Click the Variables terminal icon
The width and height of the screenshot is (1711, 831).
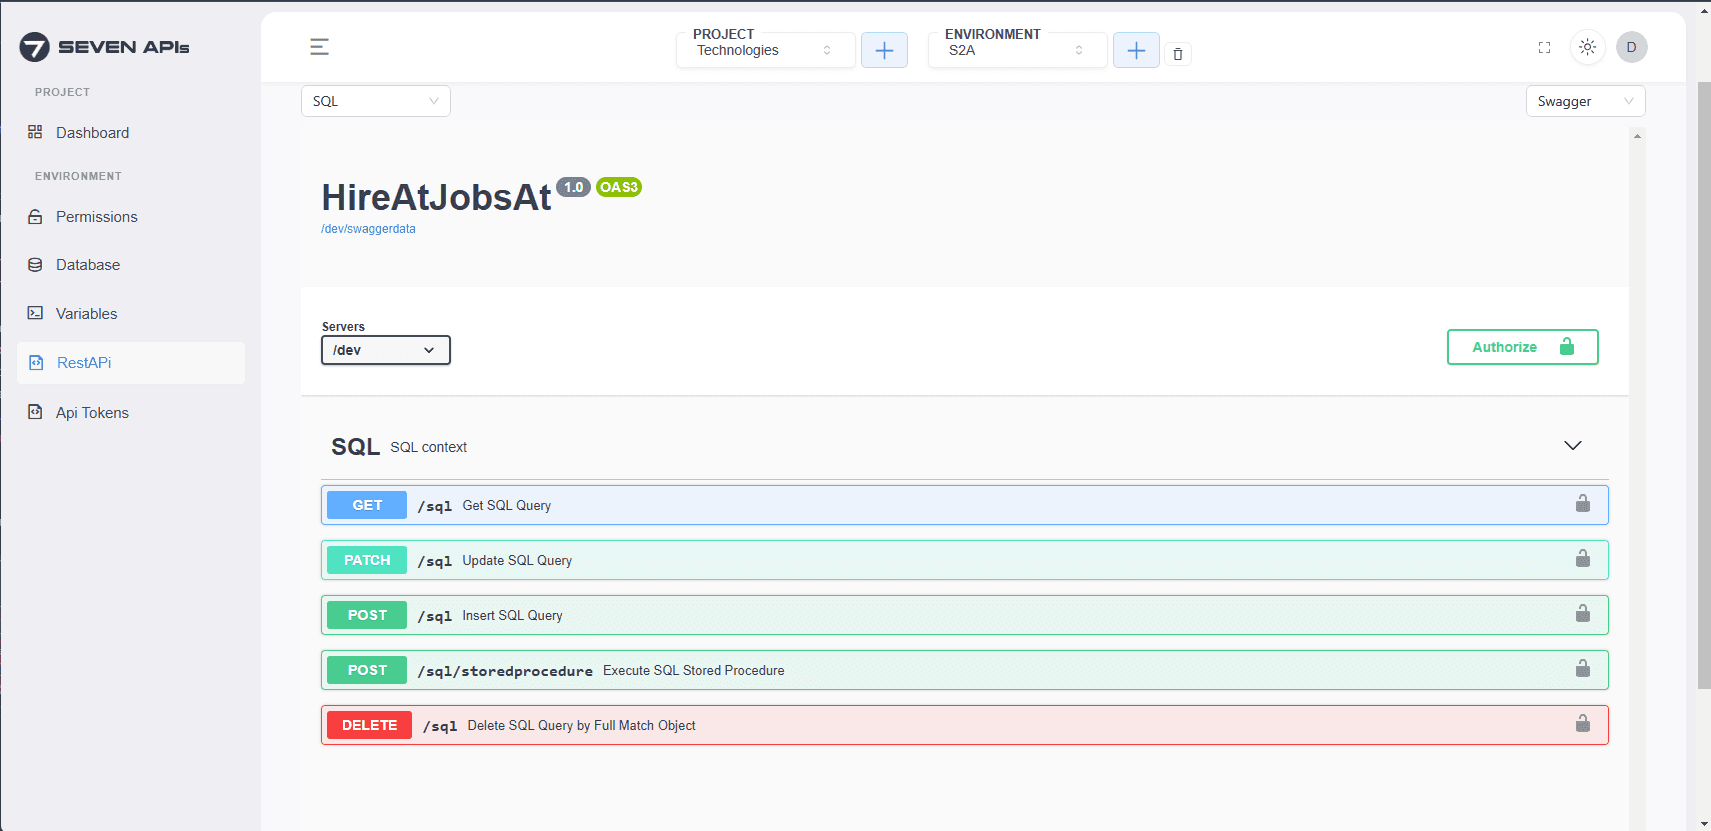[x=35, y=313]
